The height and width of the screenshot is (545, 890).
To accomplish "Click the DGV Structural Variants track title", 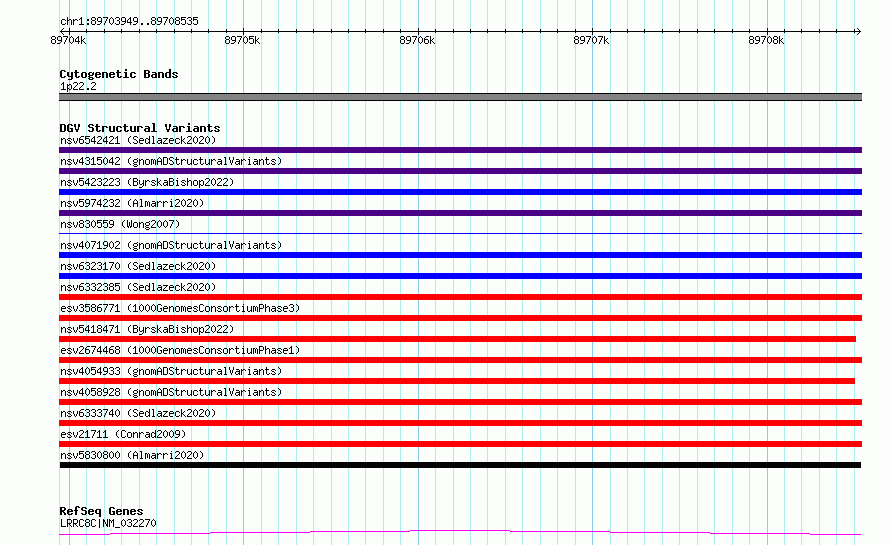I will [140, 128].
